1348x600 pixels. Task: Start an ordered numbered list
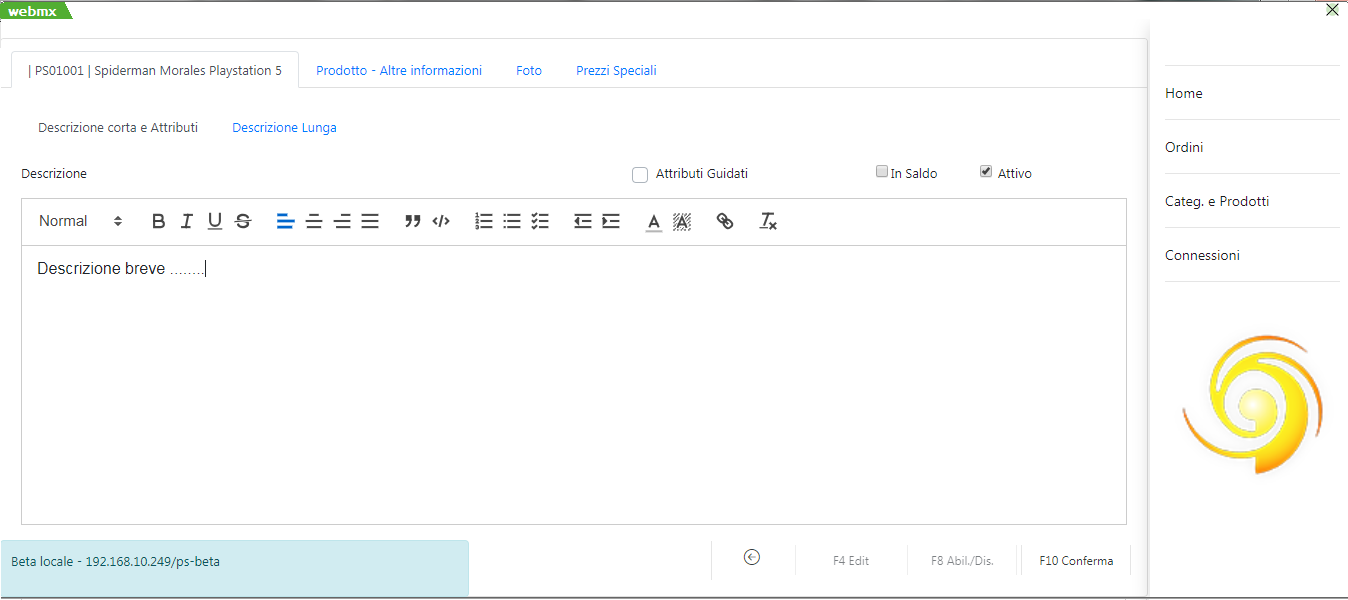pyautogui.click(x=484, y=222)
